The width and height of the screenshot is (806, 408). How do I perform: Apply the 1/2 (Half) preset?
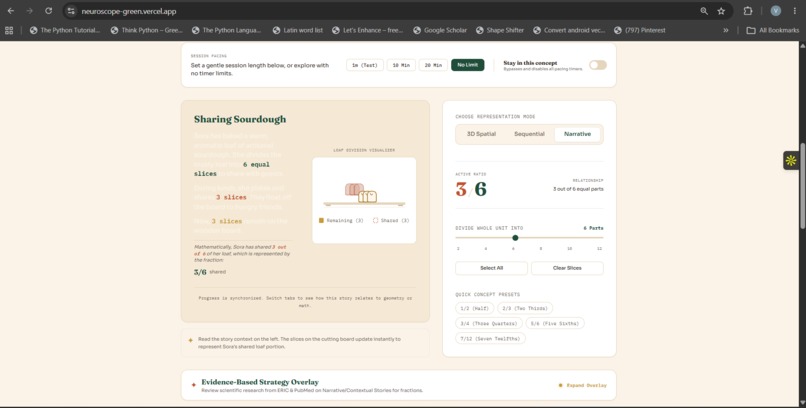pyautogui.click(x=474, y=308)
